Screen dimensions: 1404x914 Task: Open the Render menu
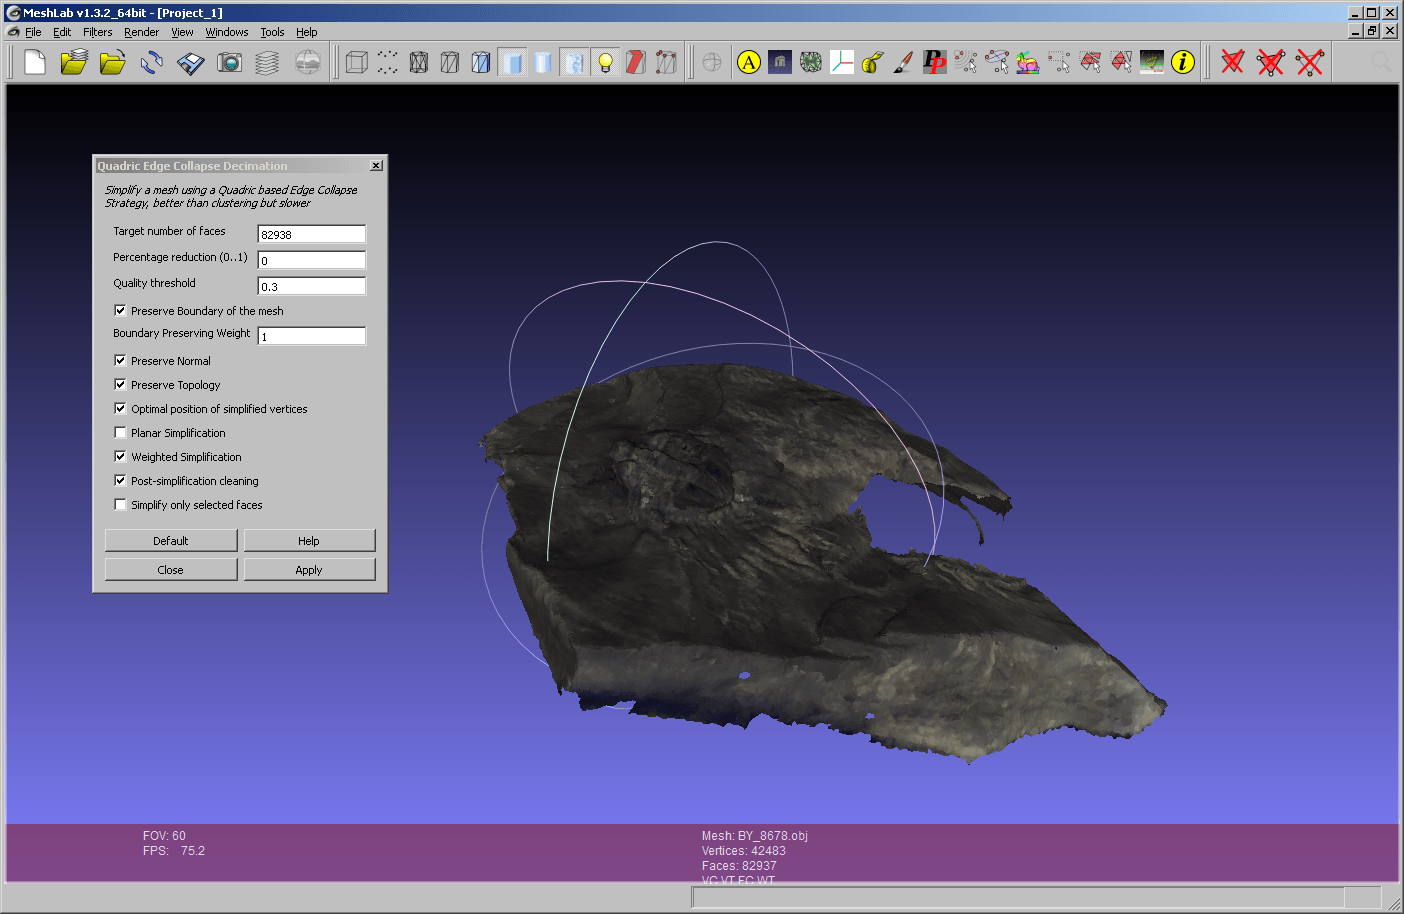[141, 32]
